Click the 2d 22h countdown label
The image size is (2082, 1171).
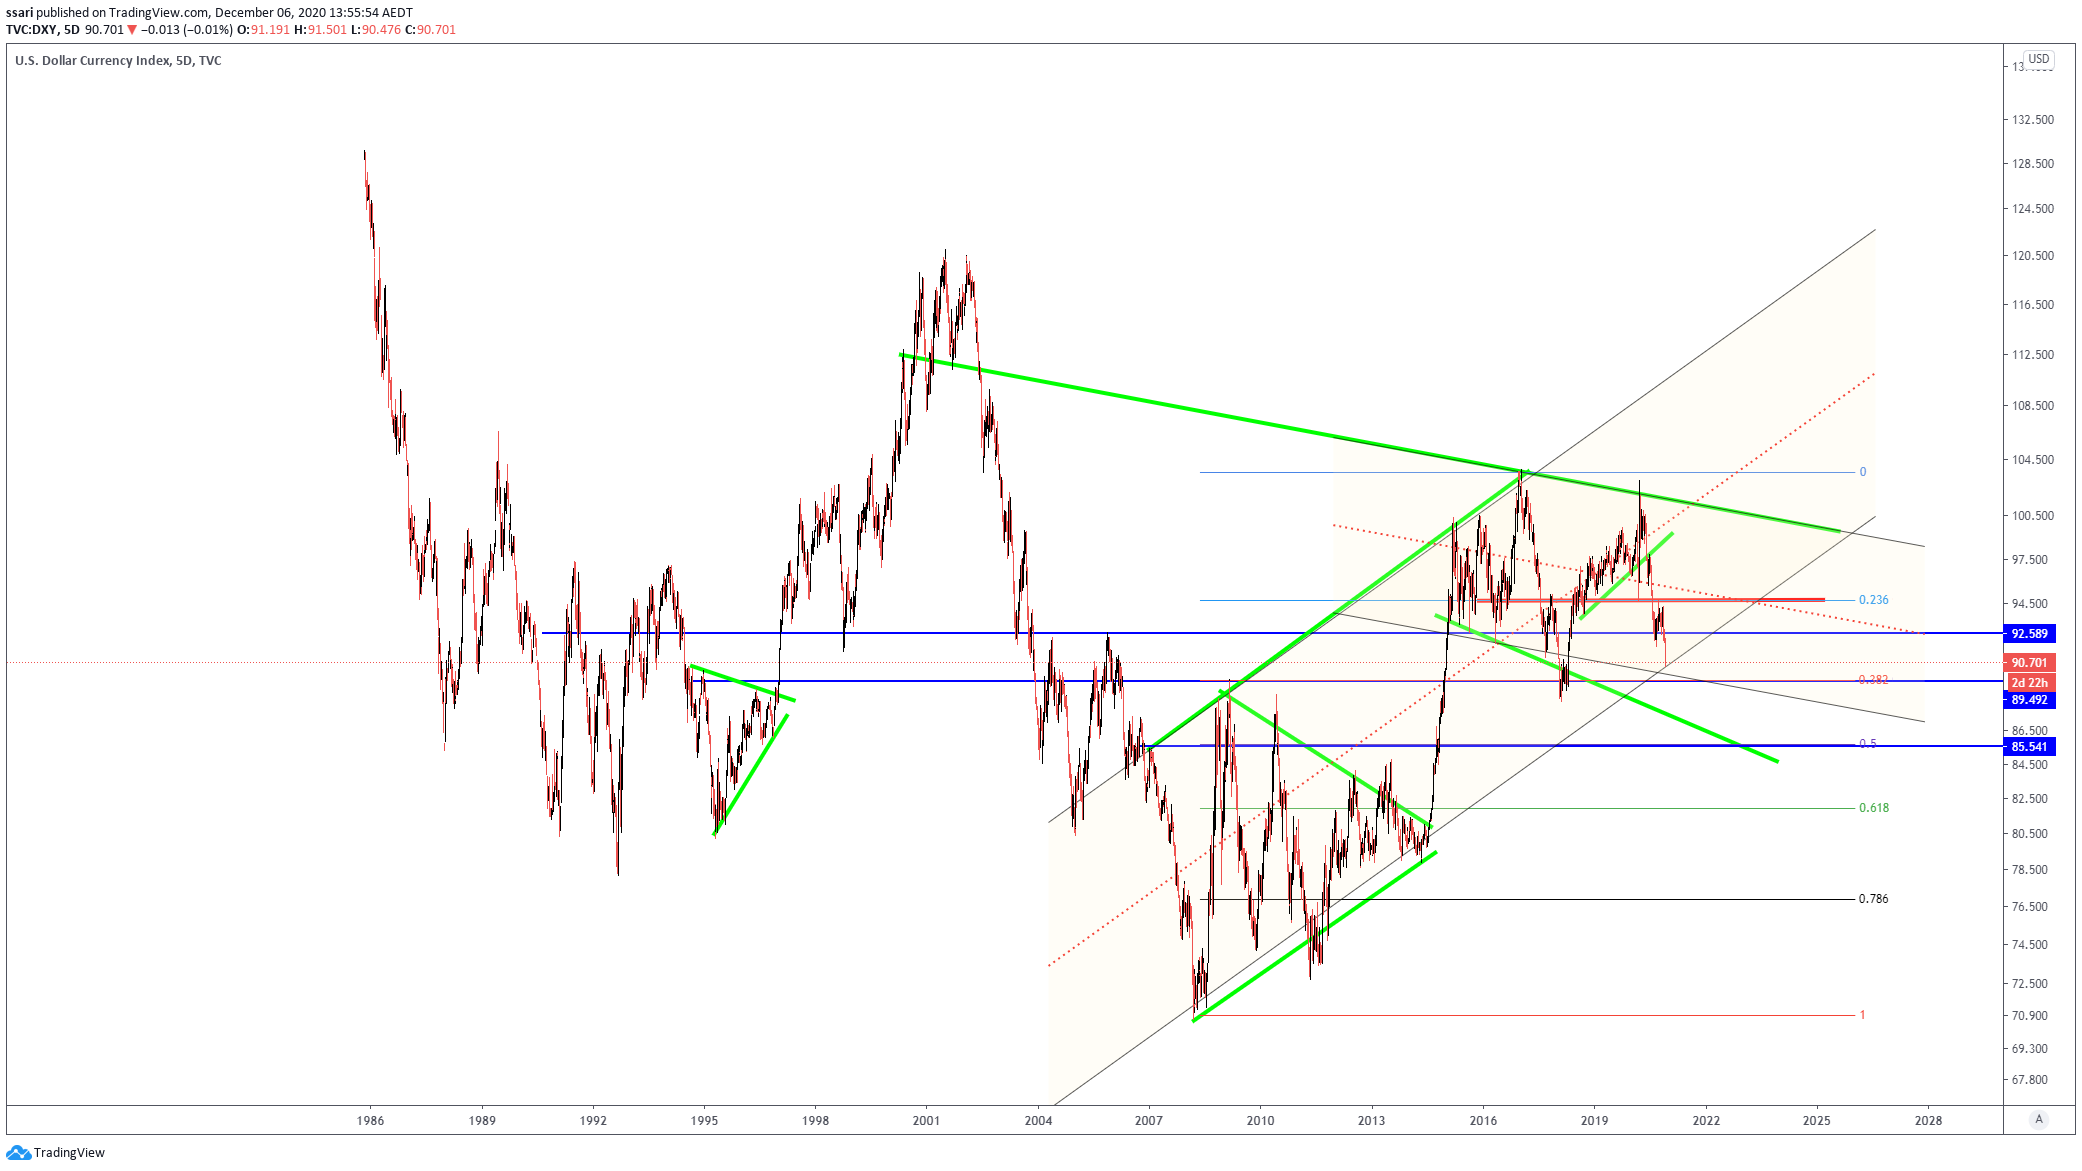pos(2030,683)
